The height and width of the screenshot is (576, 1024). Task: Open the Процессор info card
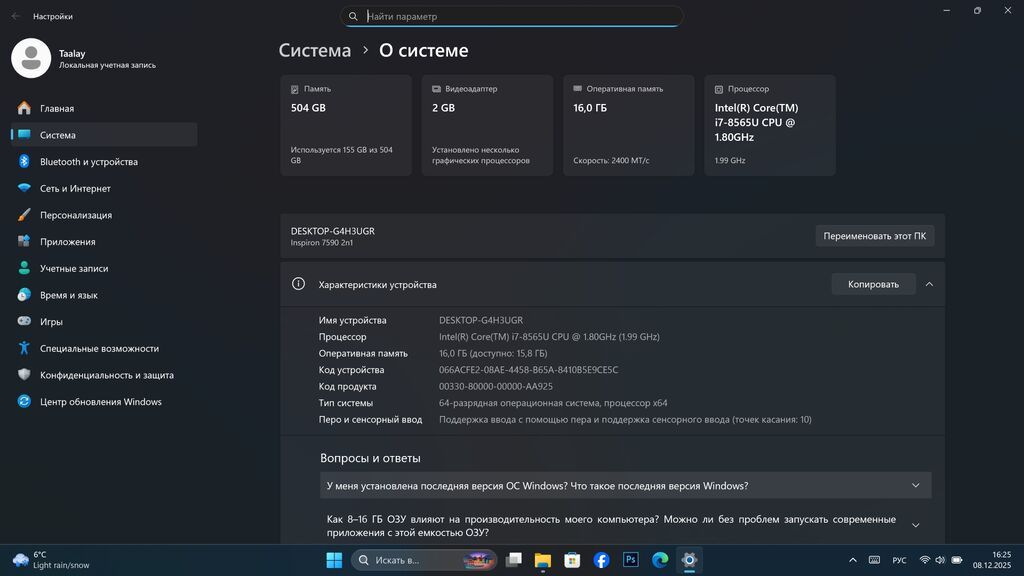pos(770,125)
